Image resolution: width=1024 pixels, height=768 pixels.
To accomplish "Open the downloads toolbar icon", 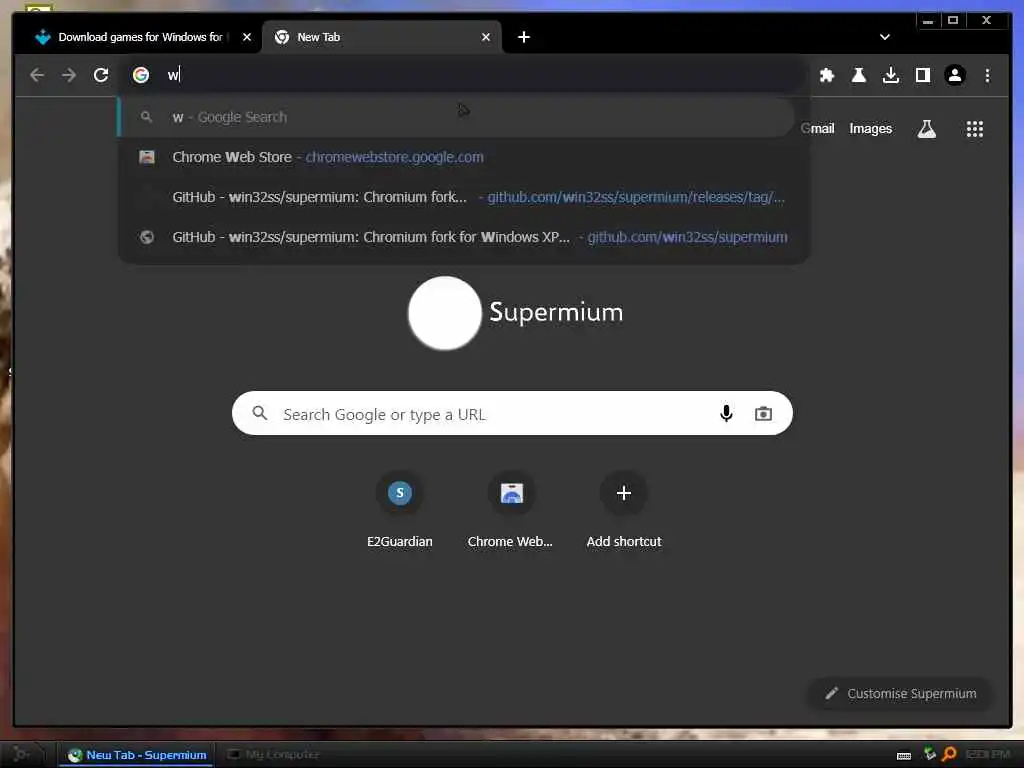I will click(891, 75).
